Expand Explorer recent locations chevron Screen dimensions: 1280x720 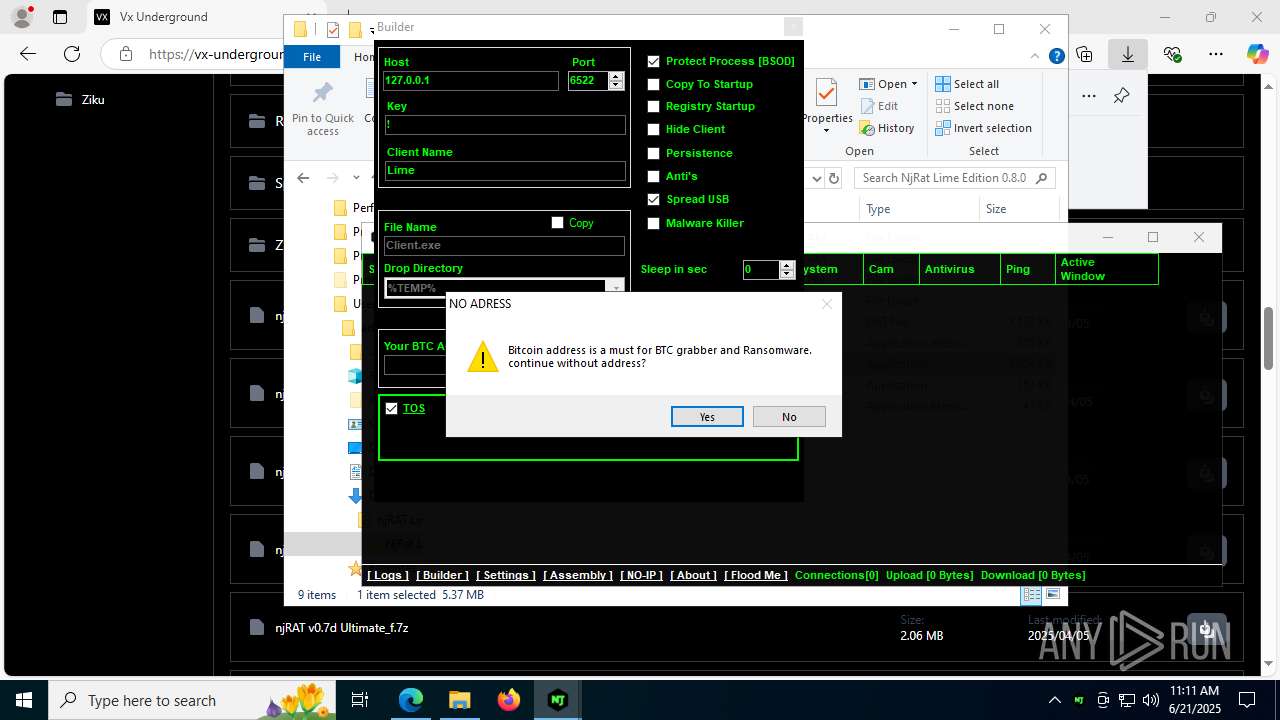[356, 178]
